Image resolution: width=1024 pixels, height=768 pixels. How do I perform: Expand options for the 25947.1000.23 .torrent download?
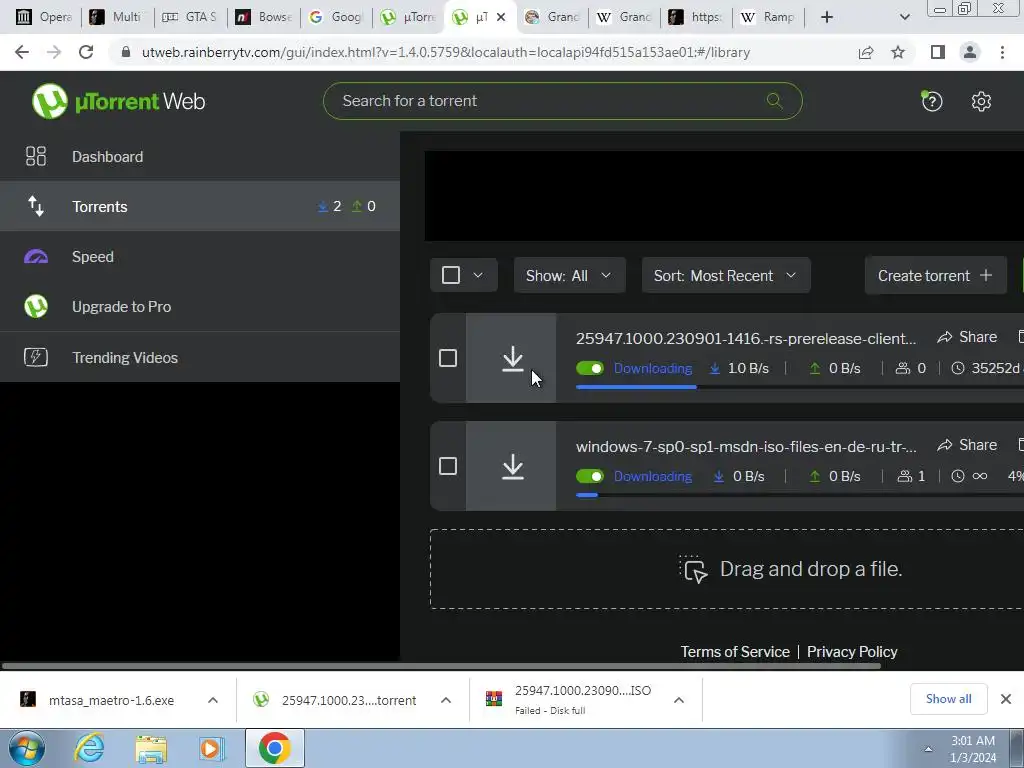(446, 700)
